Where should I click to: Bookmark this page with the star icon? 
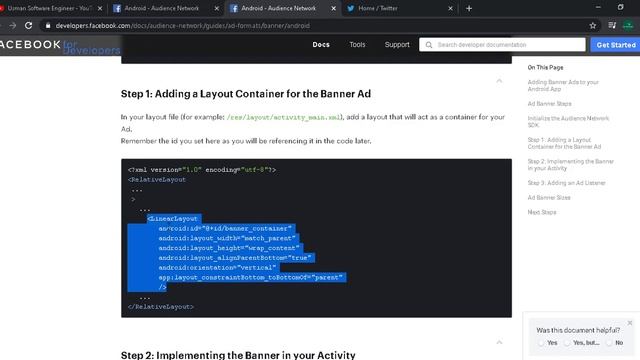coord(593,25)
